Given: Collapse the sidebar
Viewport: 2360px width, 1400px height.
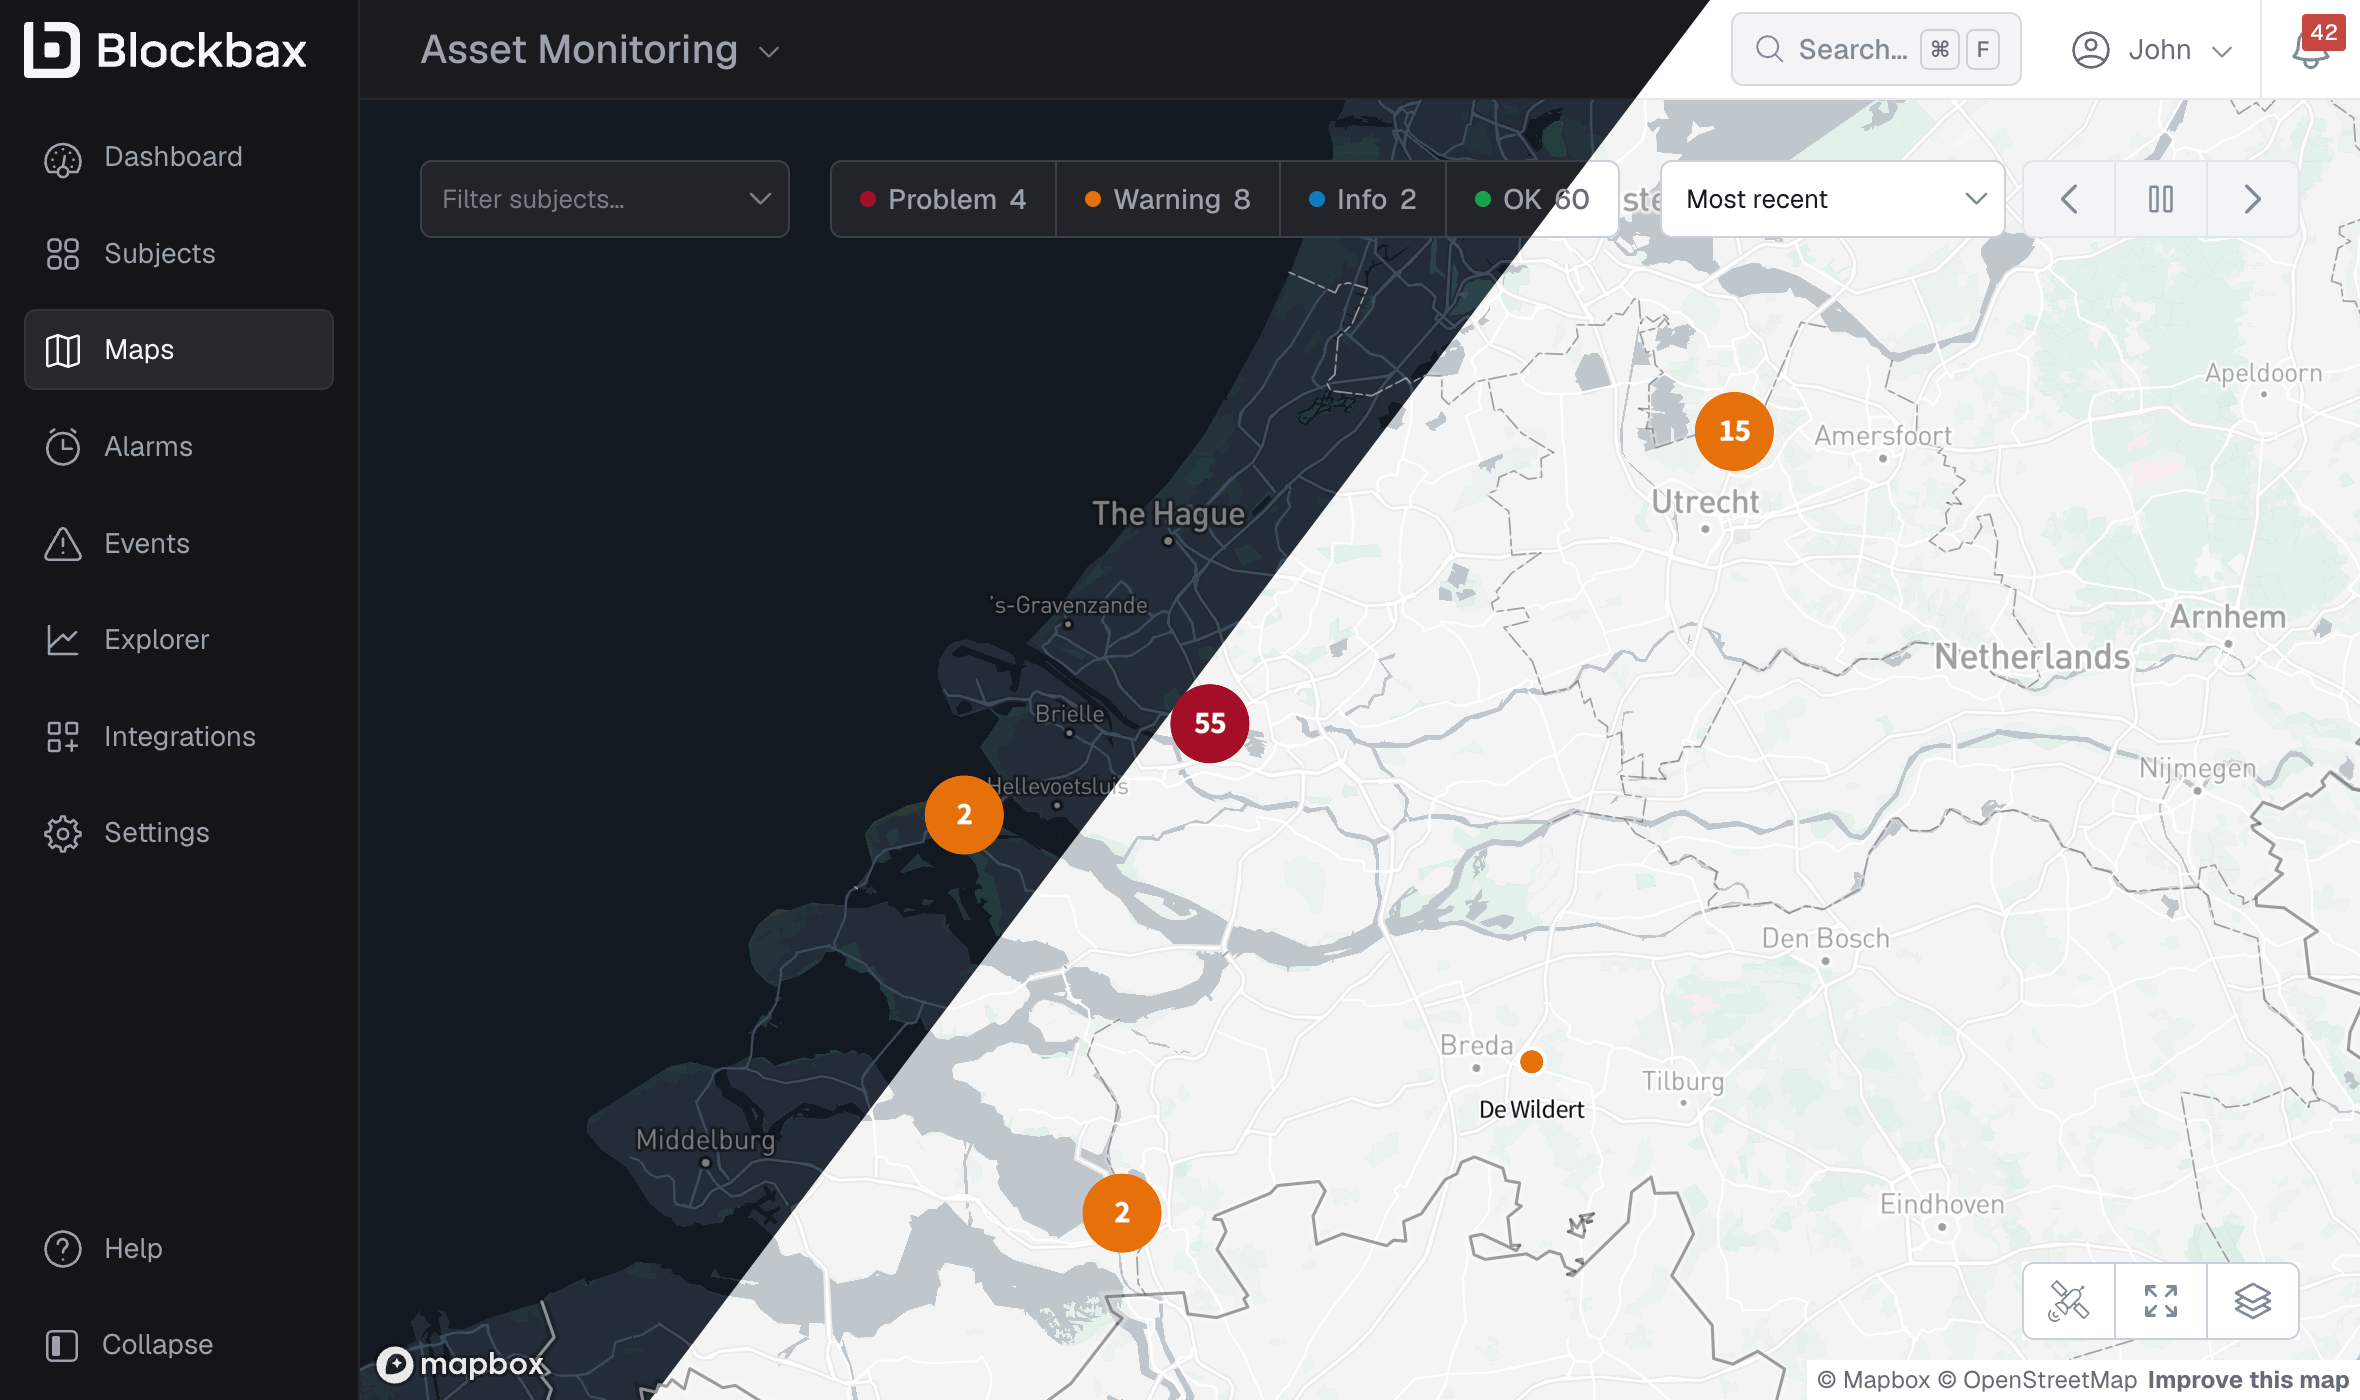Looking at the screenshot, I should (178, 1345).
